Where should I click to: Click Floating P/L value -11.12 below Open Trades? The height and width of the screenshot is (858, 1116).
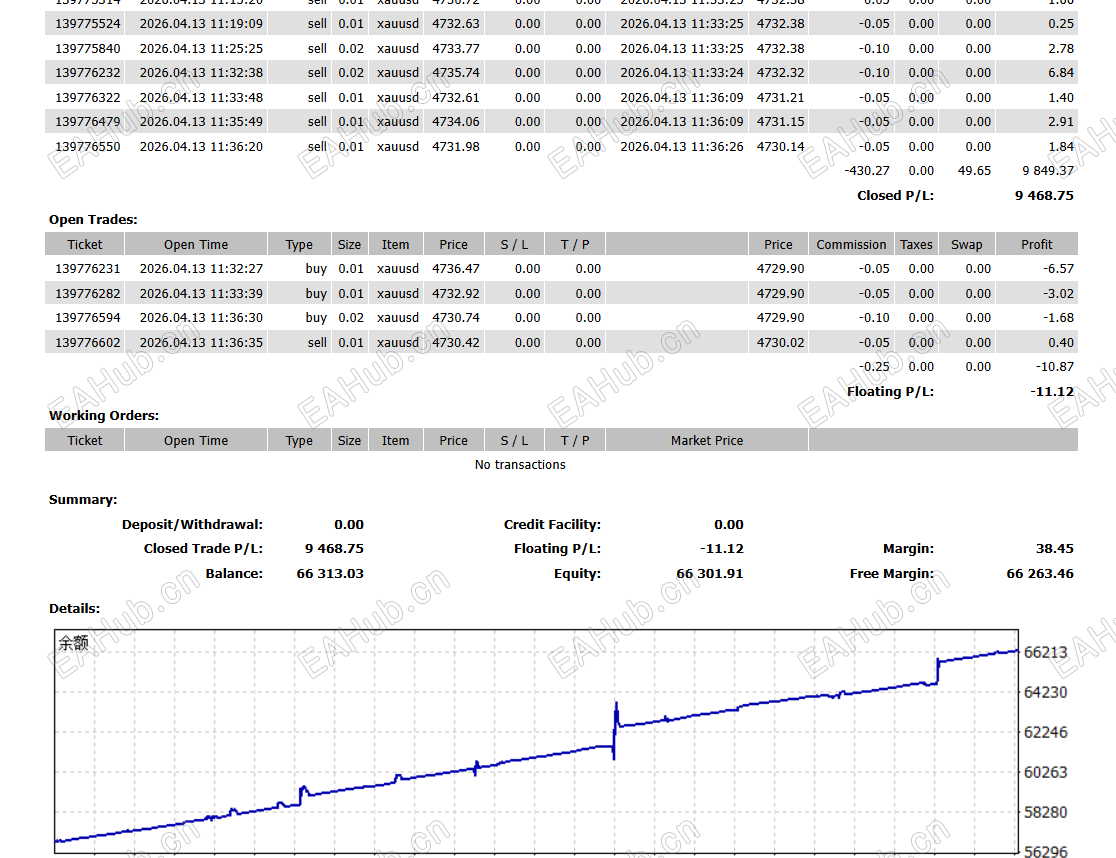point(1052,392)
